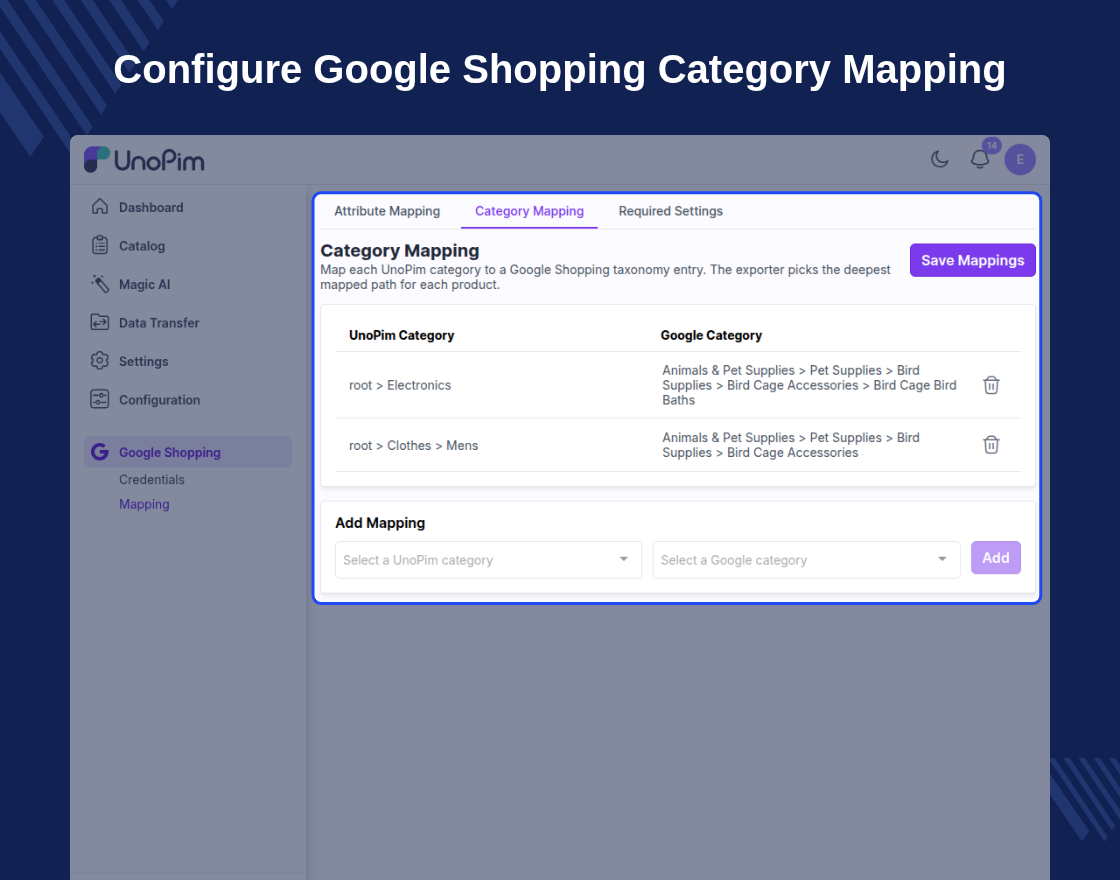The height and width of the screenshot is (880, 1120).
Task: Switch to Attribute Mapping tab
Action: tap(387, 211)
